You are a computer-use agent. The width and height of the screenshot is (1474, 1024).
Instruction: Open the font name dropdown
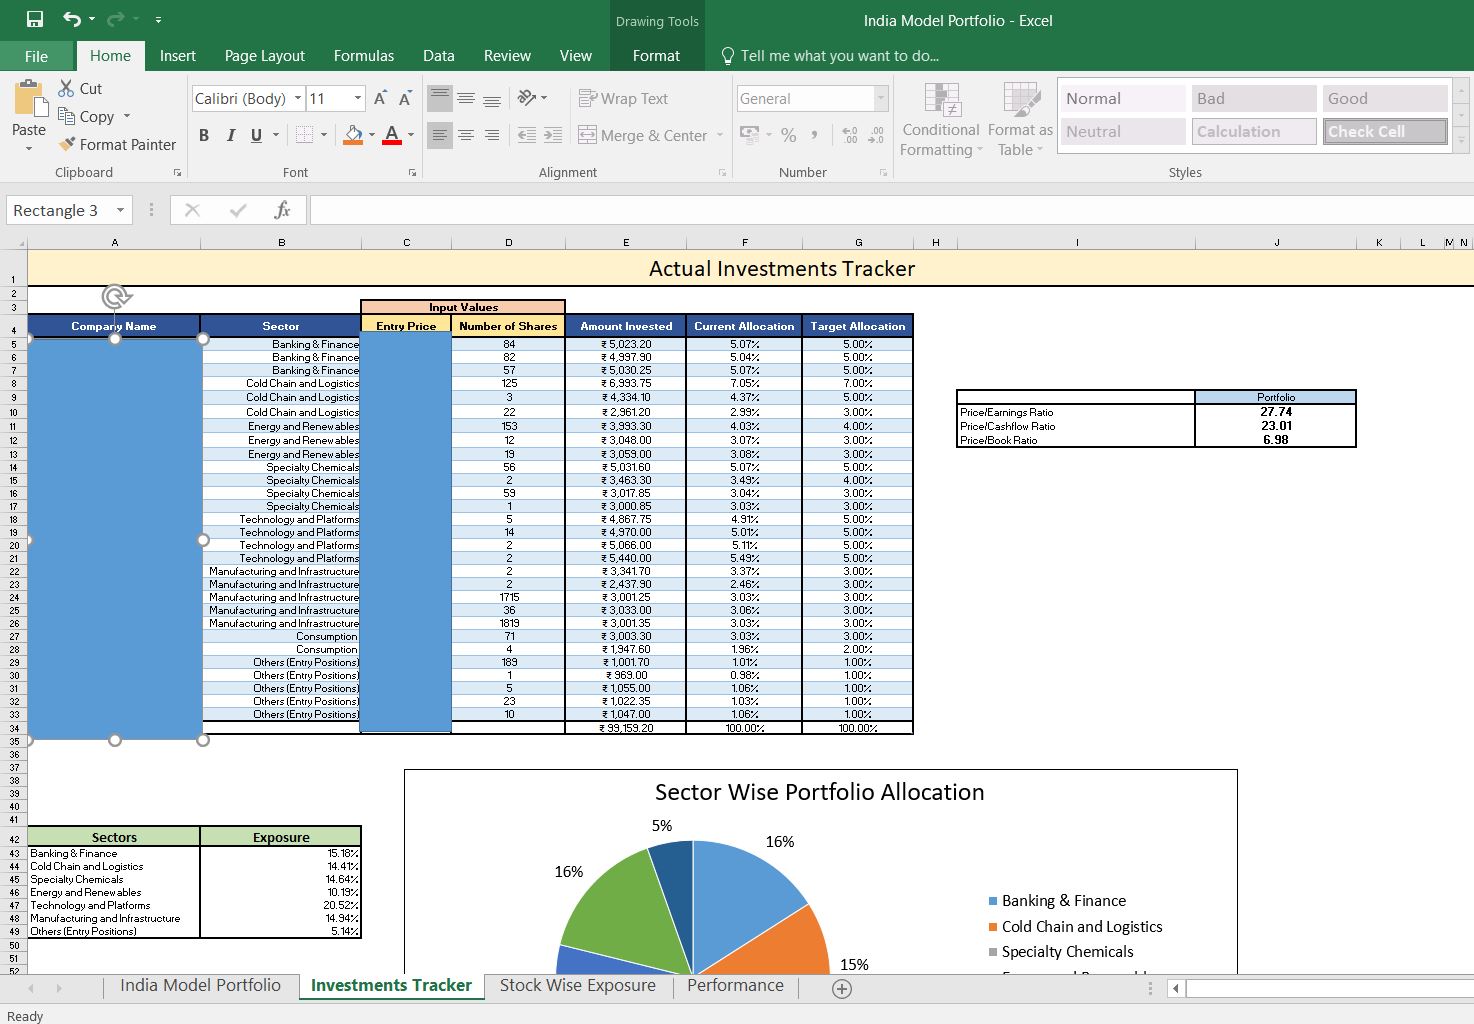(x=297, y=98)
